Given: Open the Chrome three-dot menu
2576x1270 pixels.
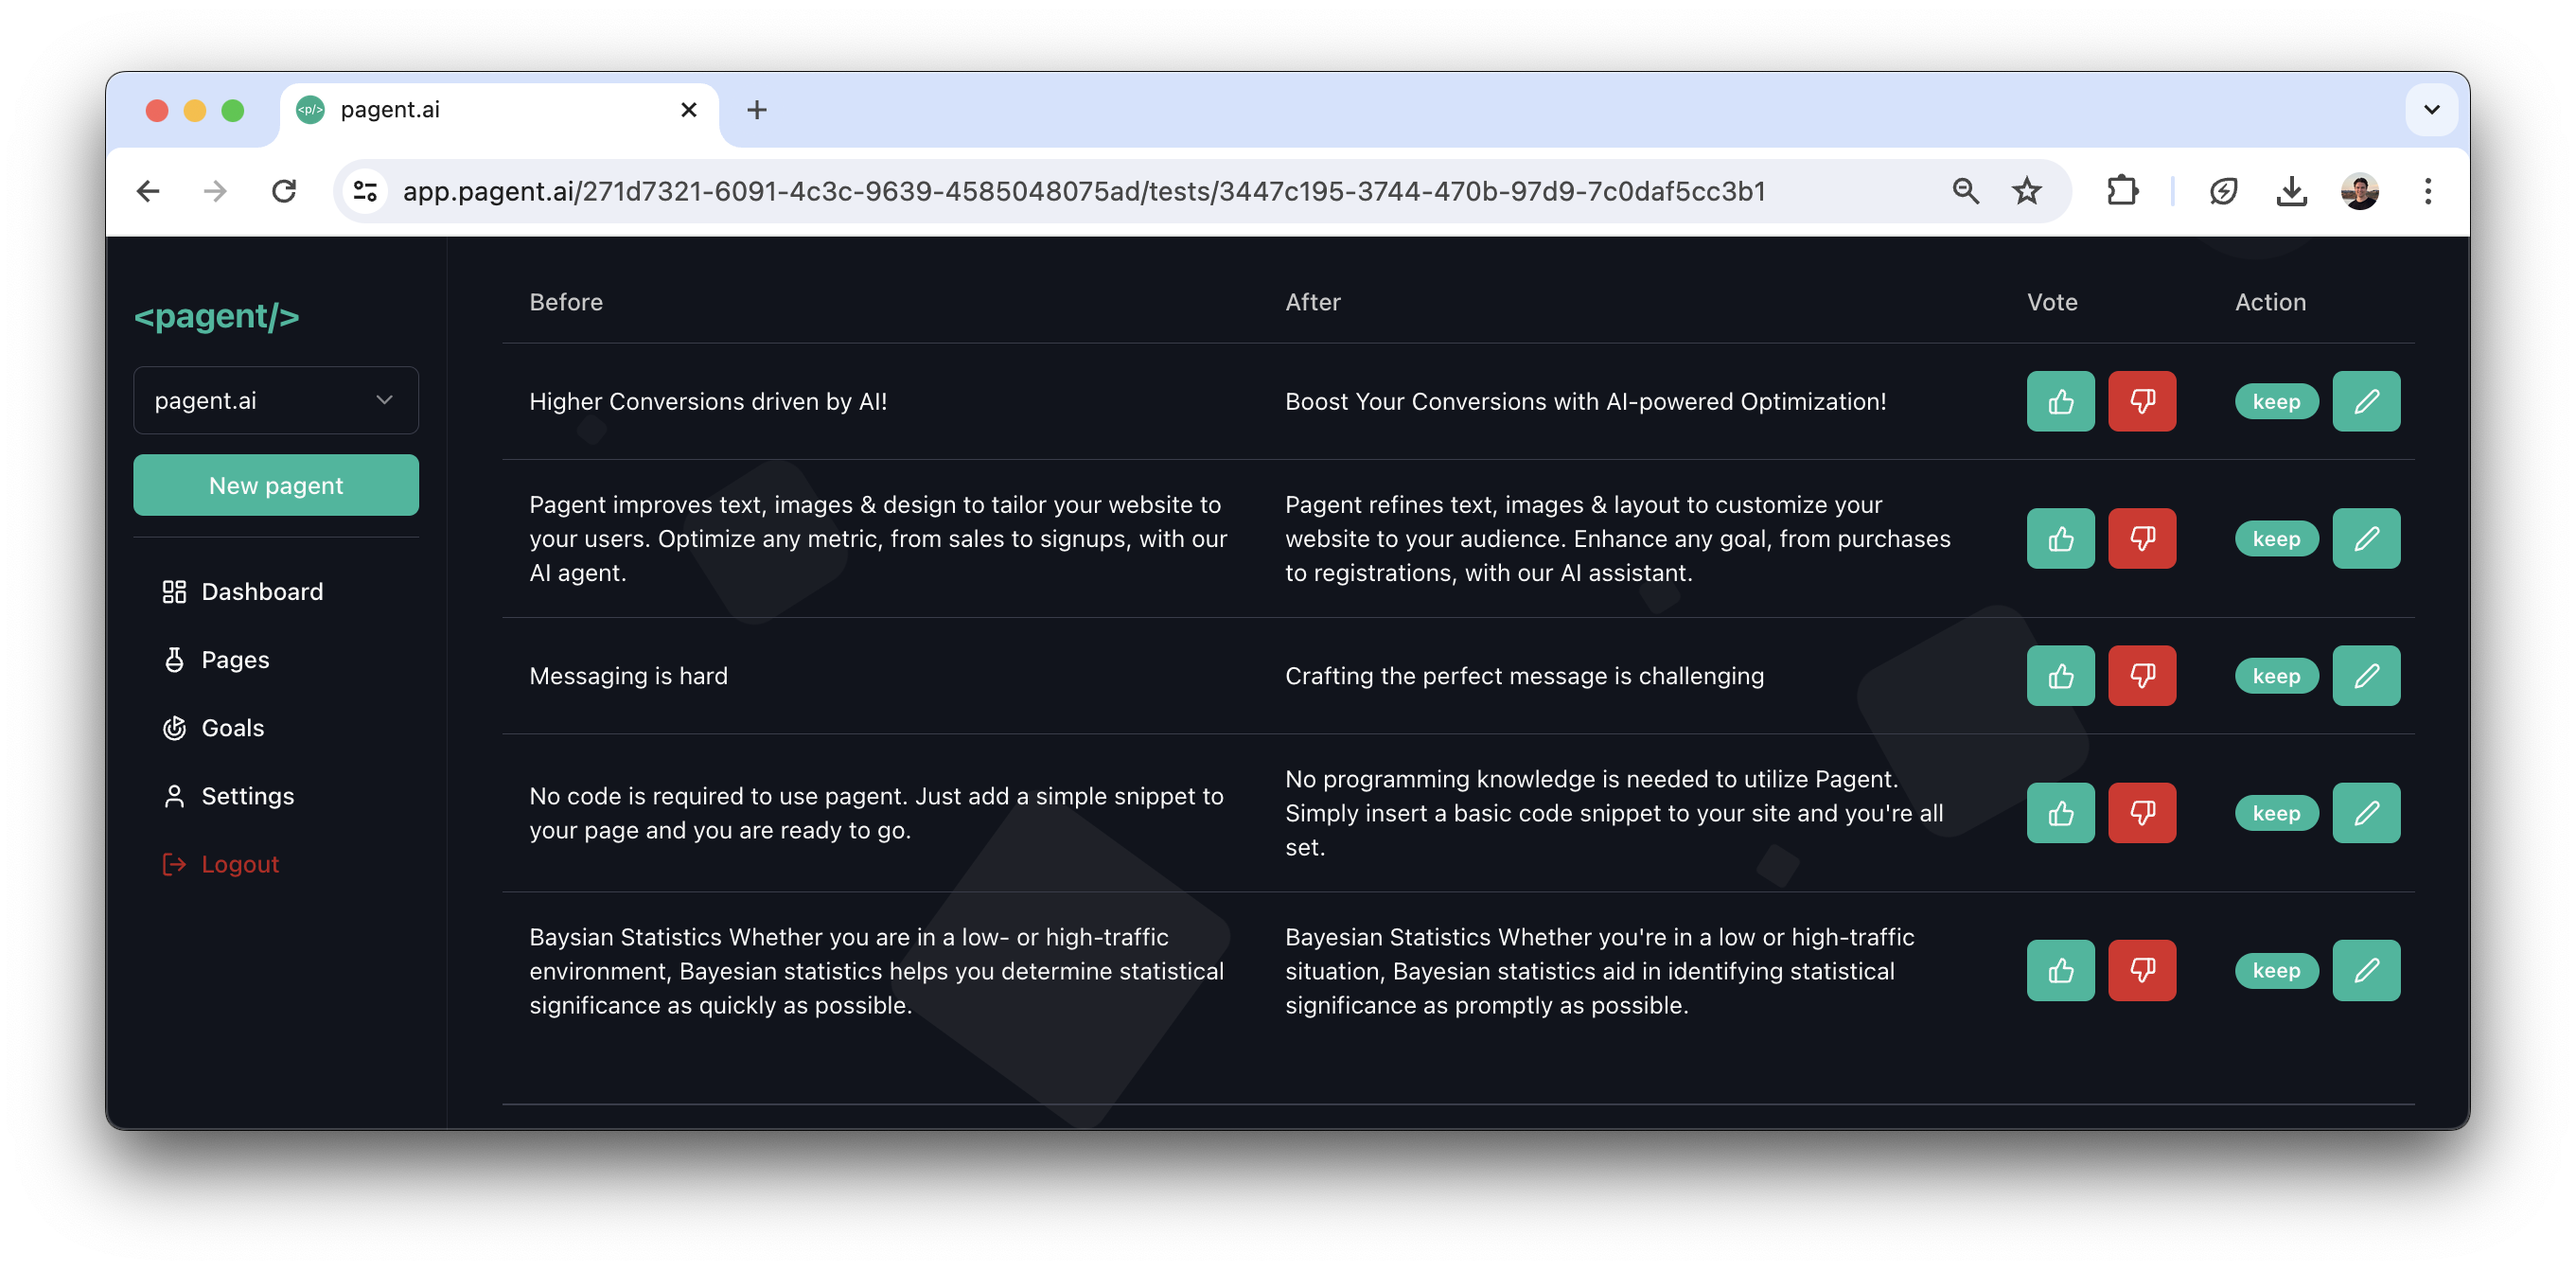Looking at the screenshot, I should [x=2427, y=190].
